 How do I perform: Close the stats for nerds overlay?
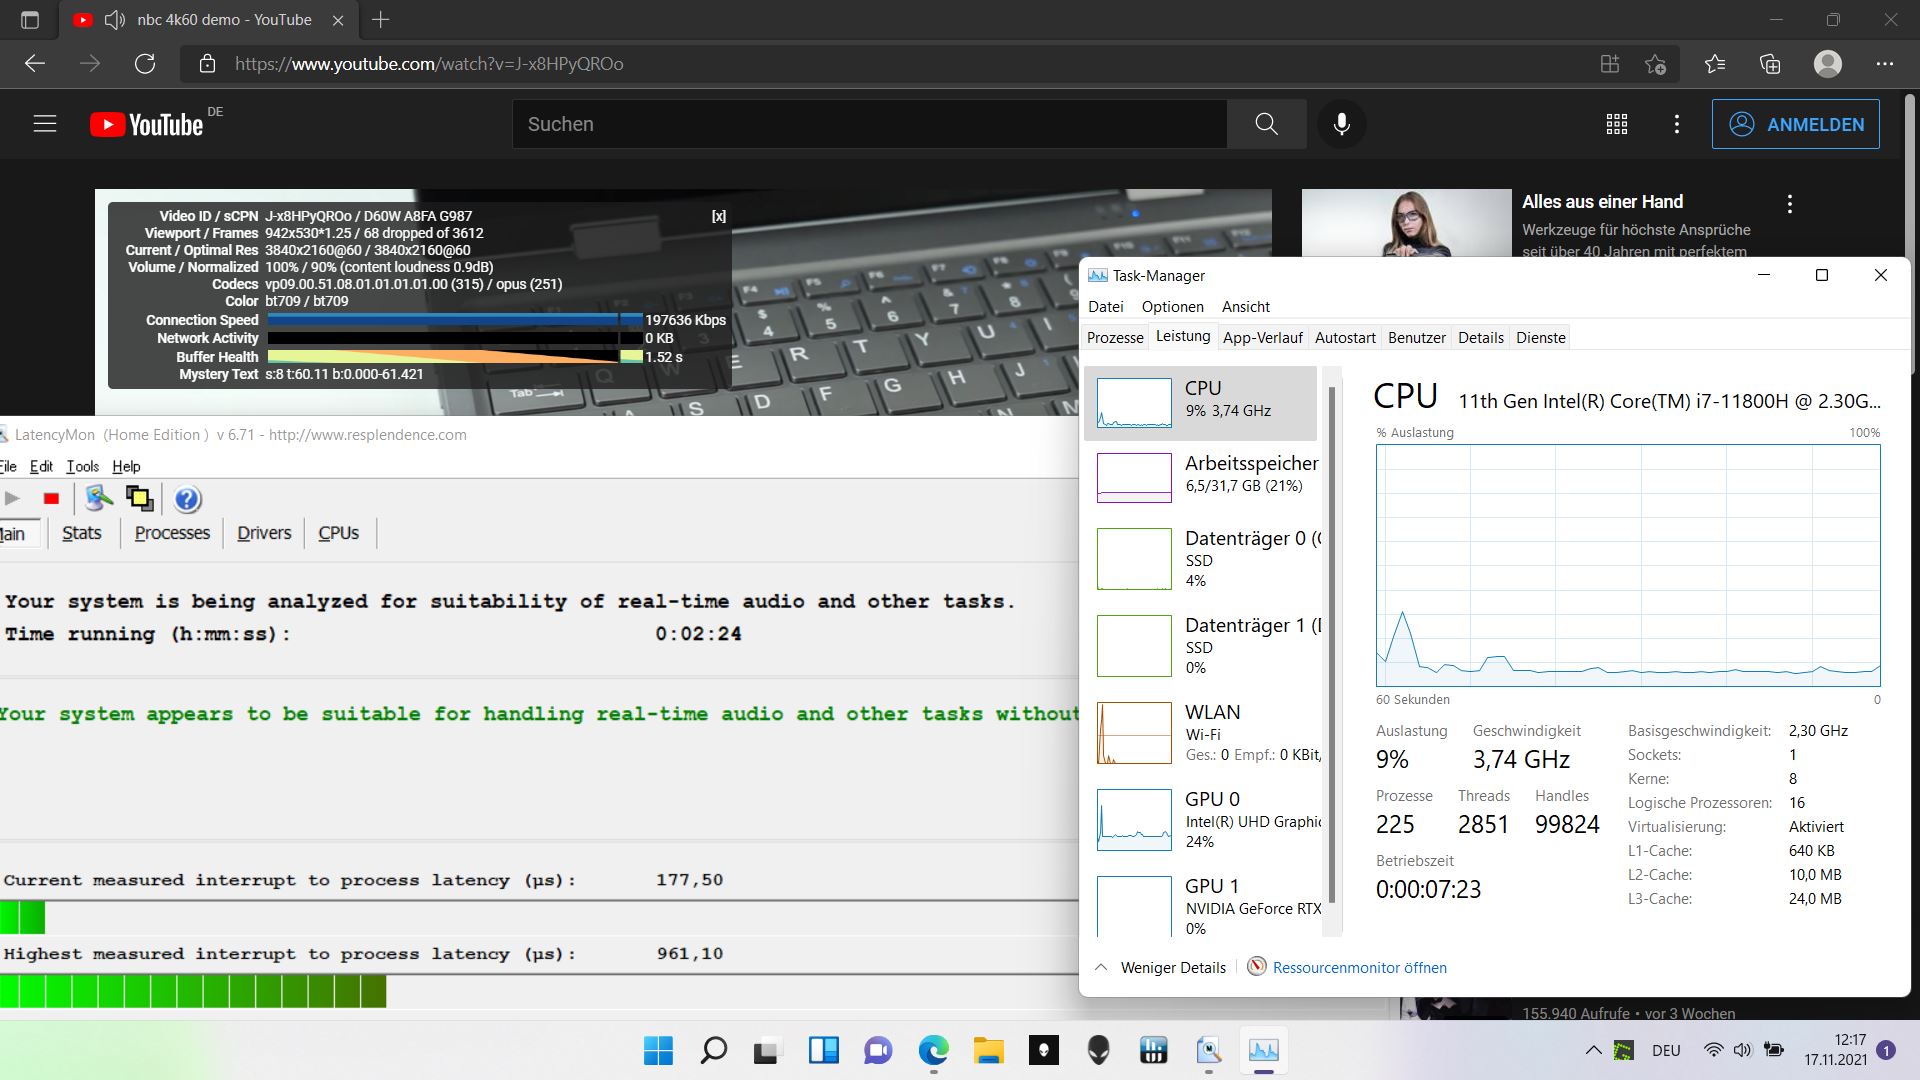click(x=718, y=216)
